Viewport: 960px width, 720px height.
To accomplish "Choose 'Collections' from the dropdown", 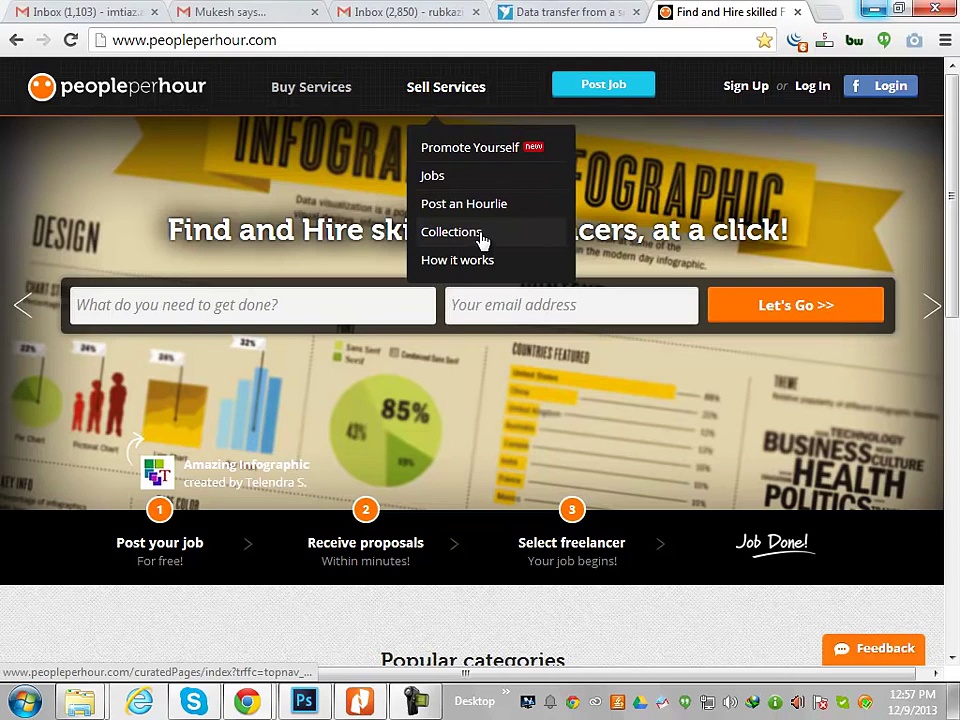I will tap(451, 232).
